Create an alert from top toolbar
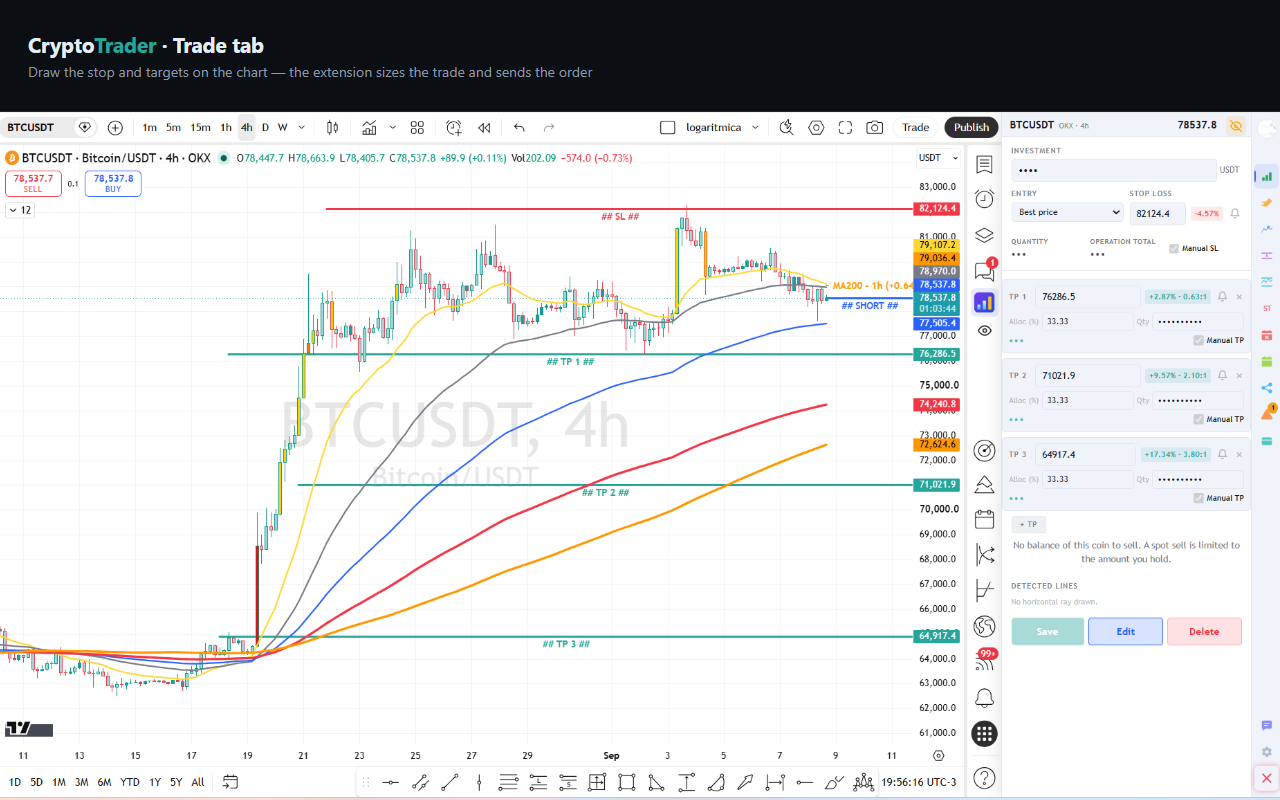Image resolution: width=1280 pixels, height=800 pixels. [x=454, y=127]
